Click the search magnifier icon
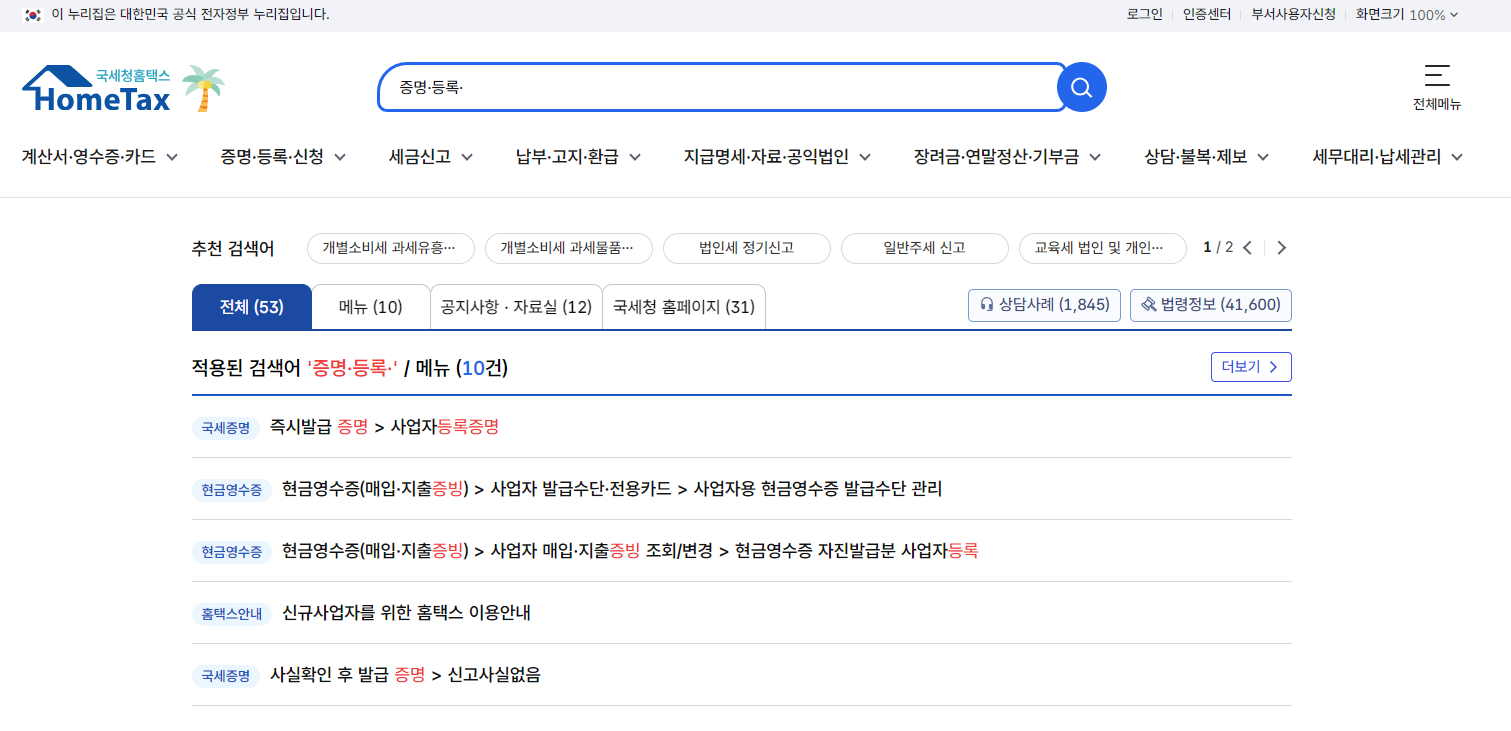This screenshot has width=1511, height=731. click(x=1081, y=87)
